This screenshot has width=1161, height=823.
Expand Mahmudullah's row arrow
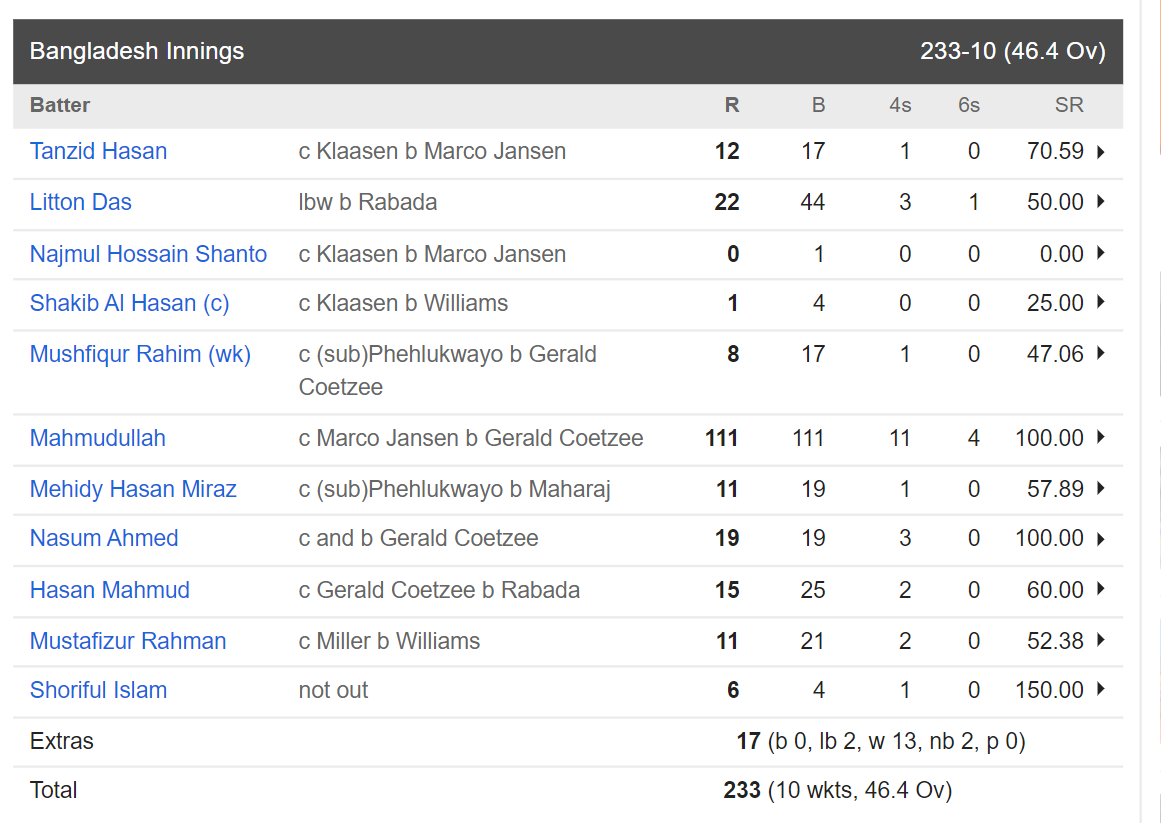(x=1101, y=437)
